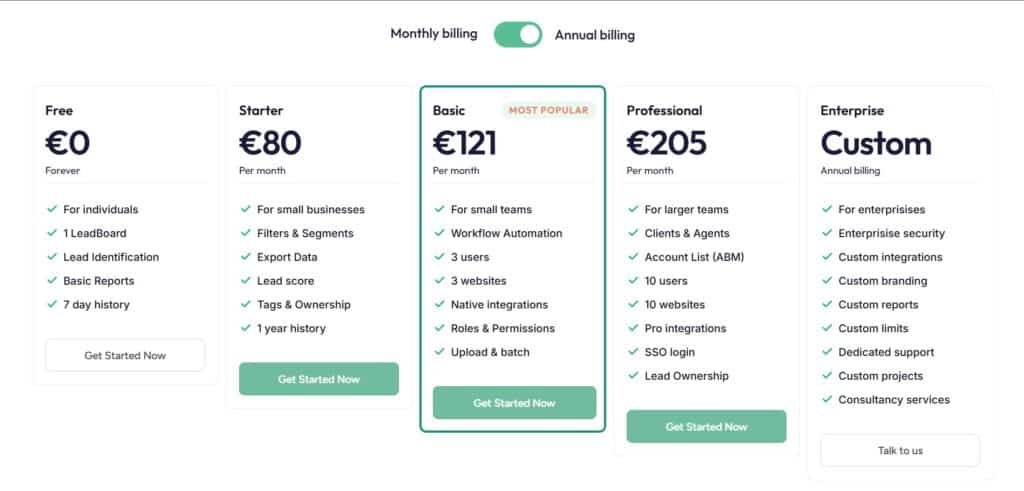Click check icon next to Native integrations
This screenshot has width=1024, height=491.
tap(440, 305)
